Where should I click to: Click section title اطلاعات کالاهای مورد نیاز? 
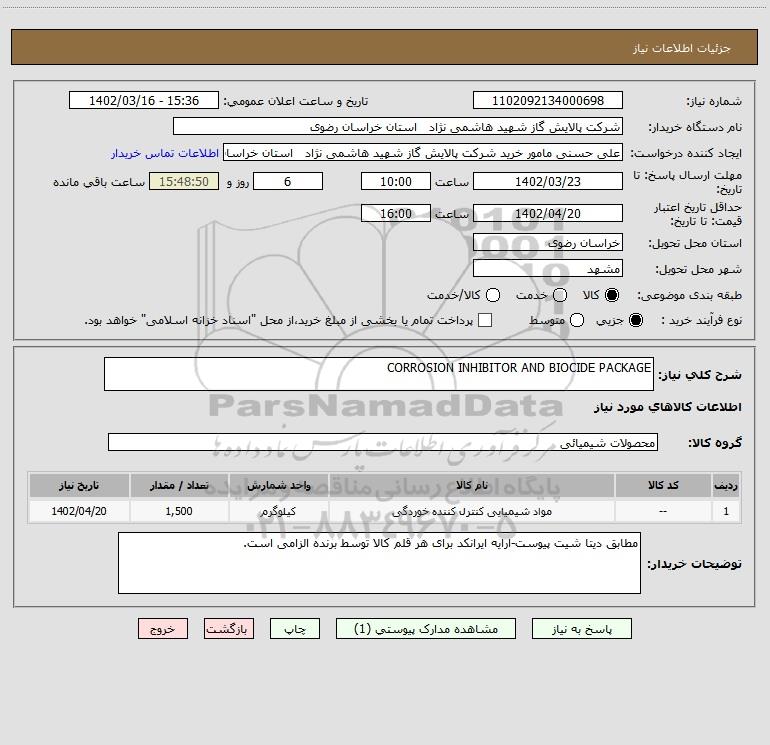(x=668, y=407)
